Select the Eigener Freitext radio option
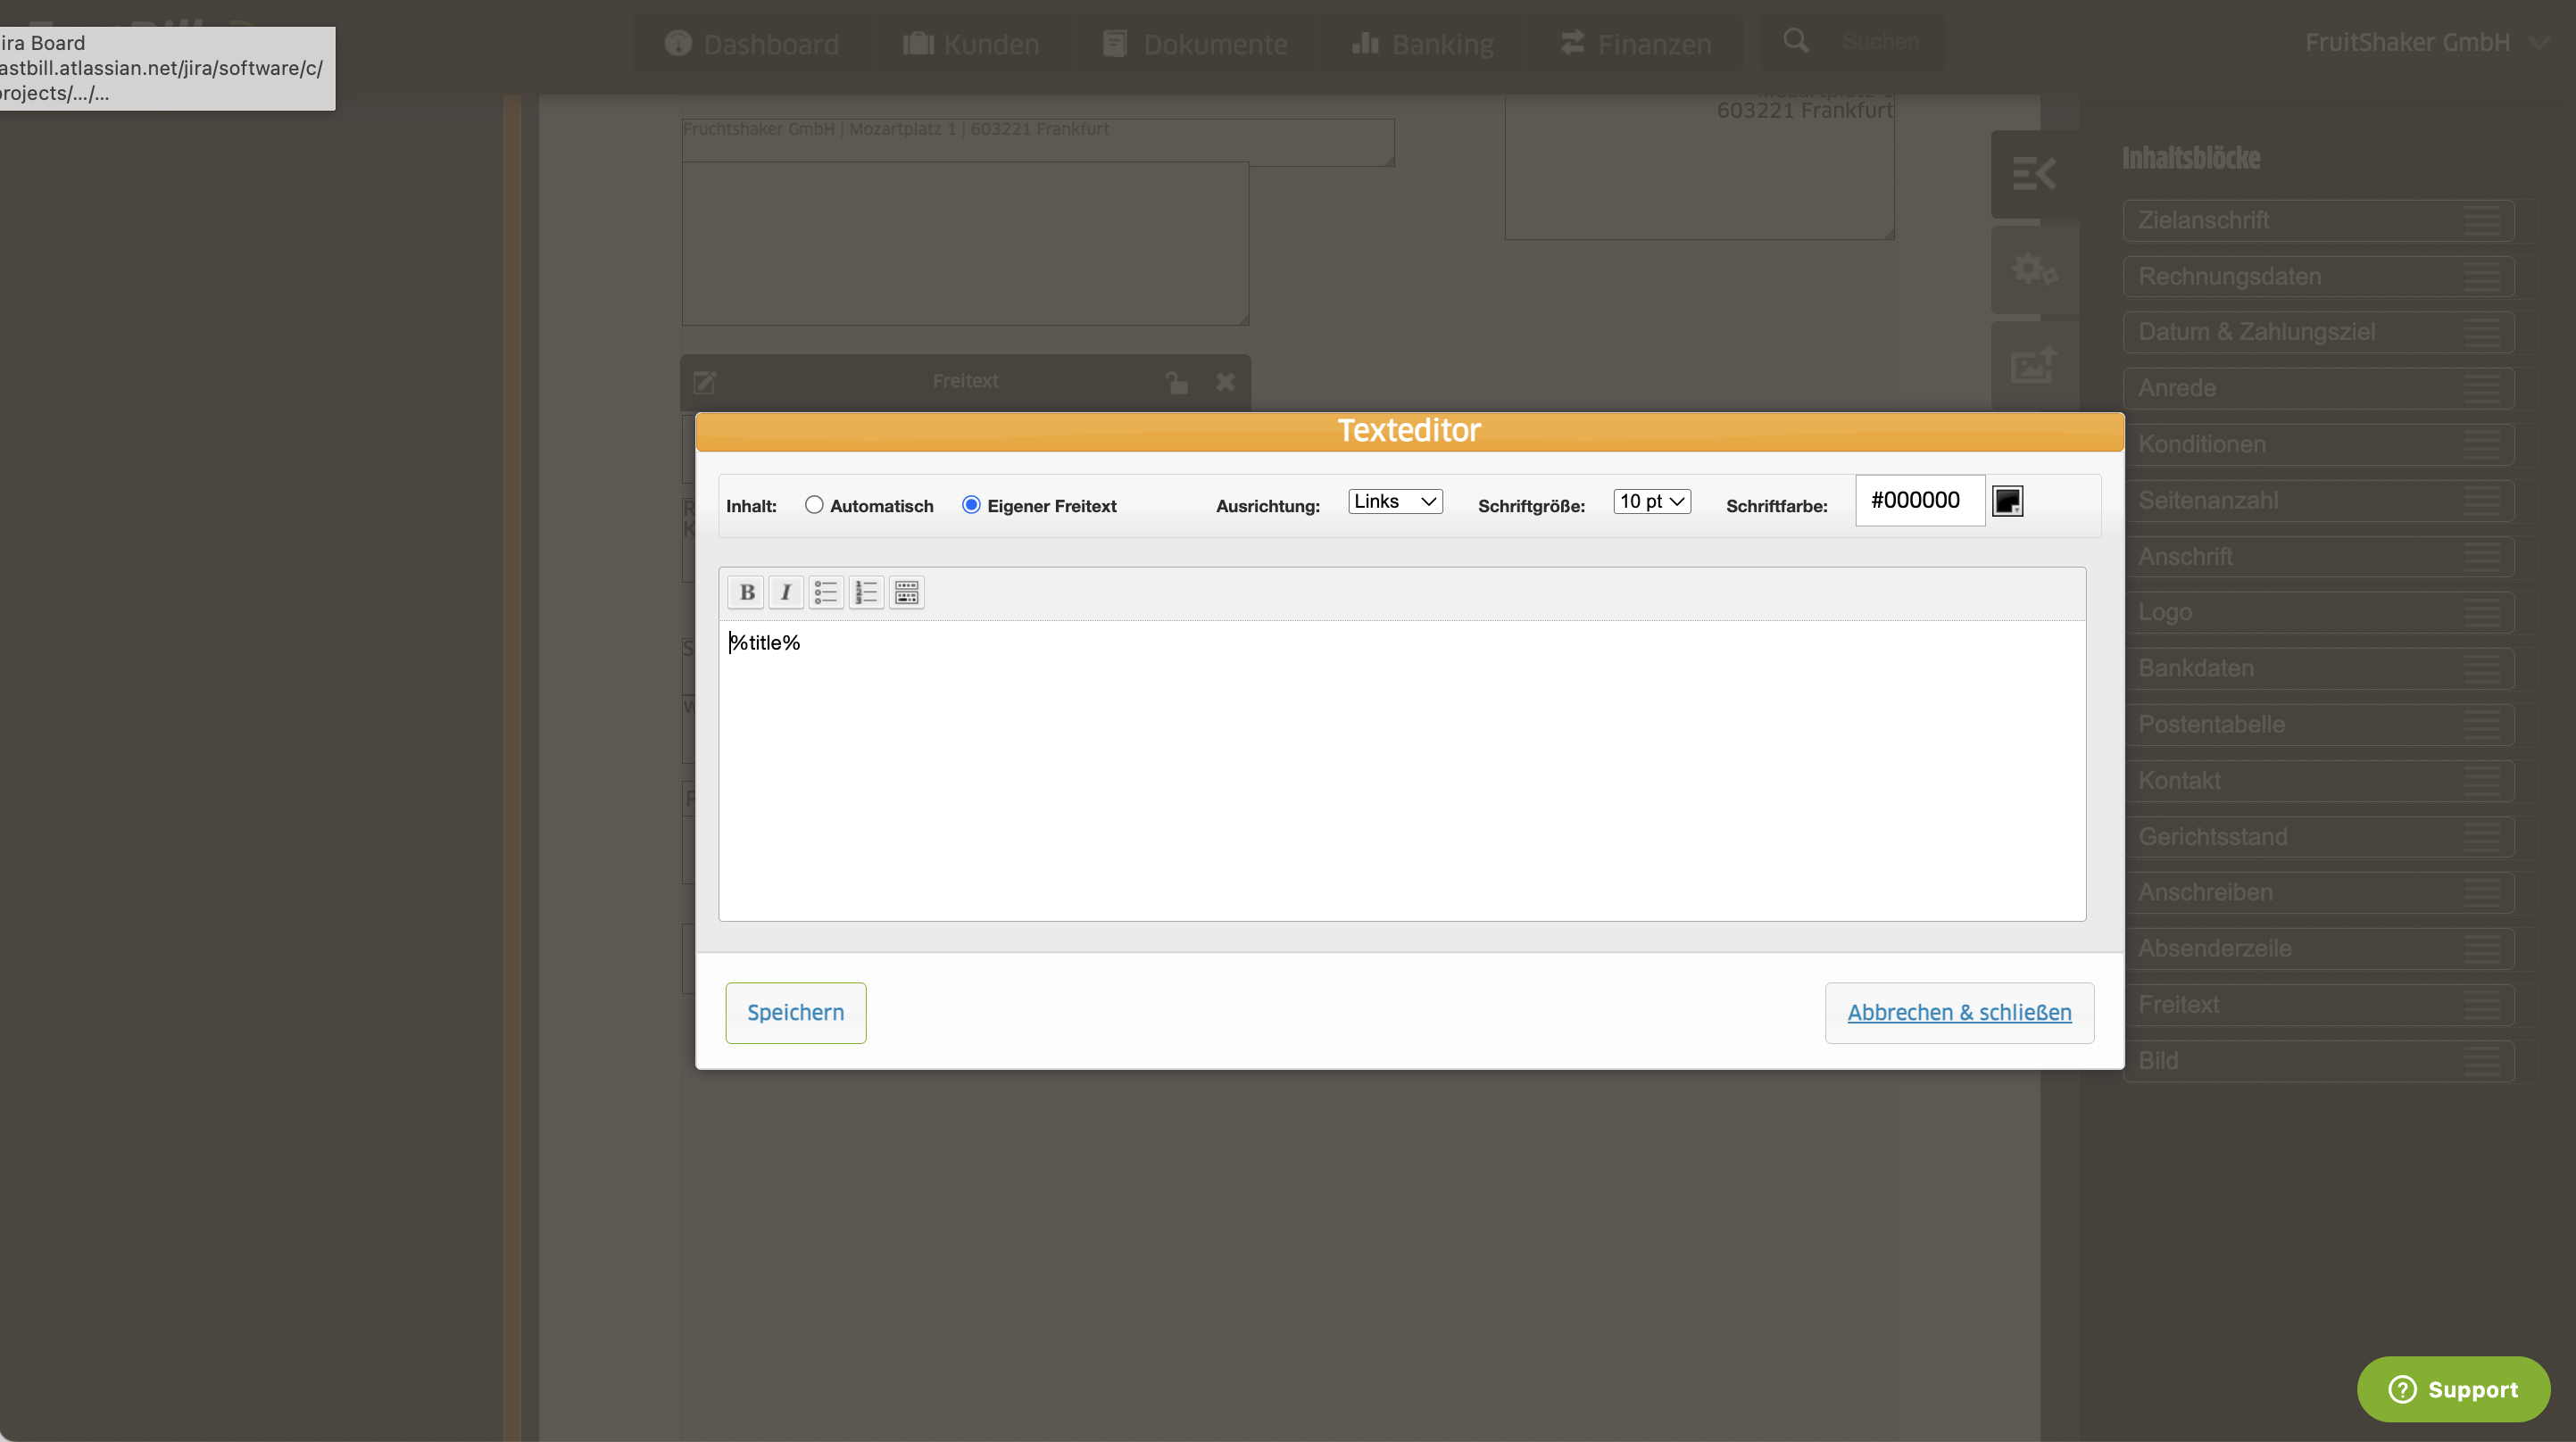This screenshot has height=1442, width=2576. point(971,505)
